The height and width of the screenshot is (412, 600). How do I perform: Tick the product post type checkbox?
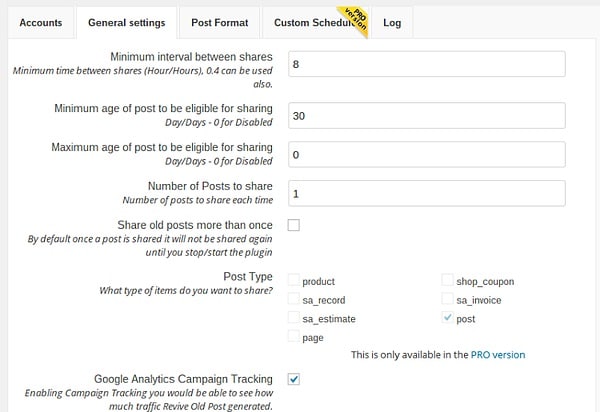pos(293,281)
